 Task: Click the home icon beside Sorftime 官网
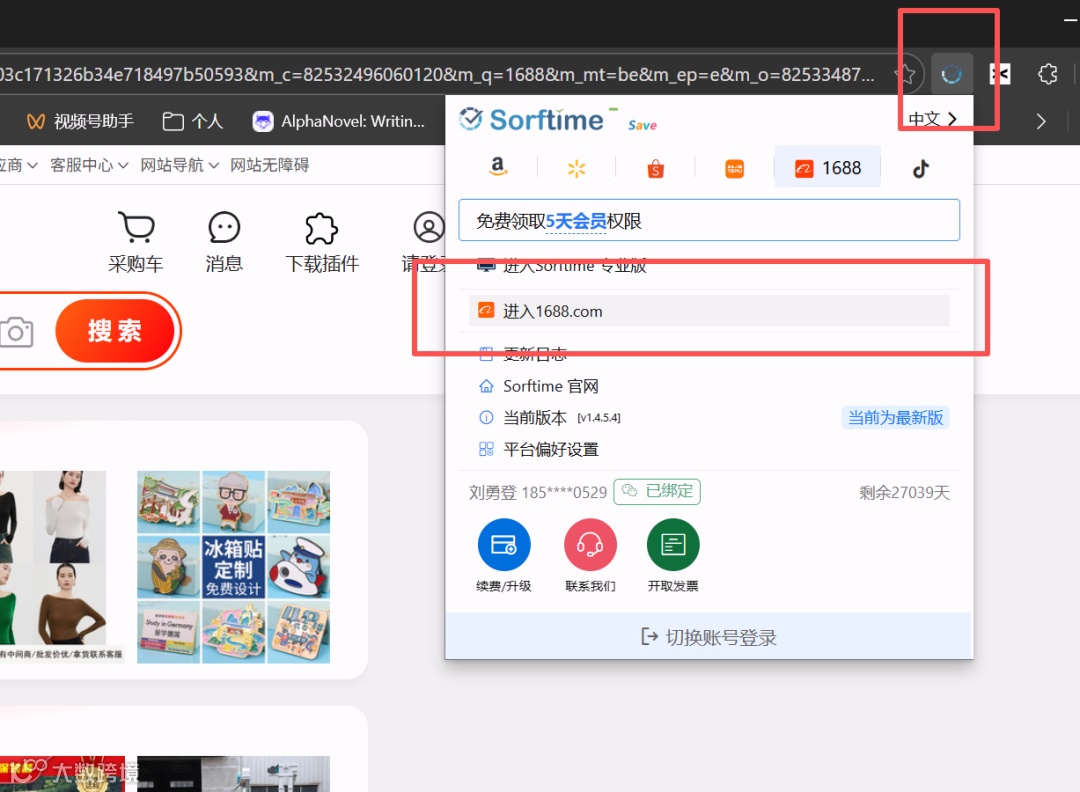click(486, 386)
